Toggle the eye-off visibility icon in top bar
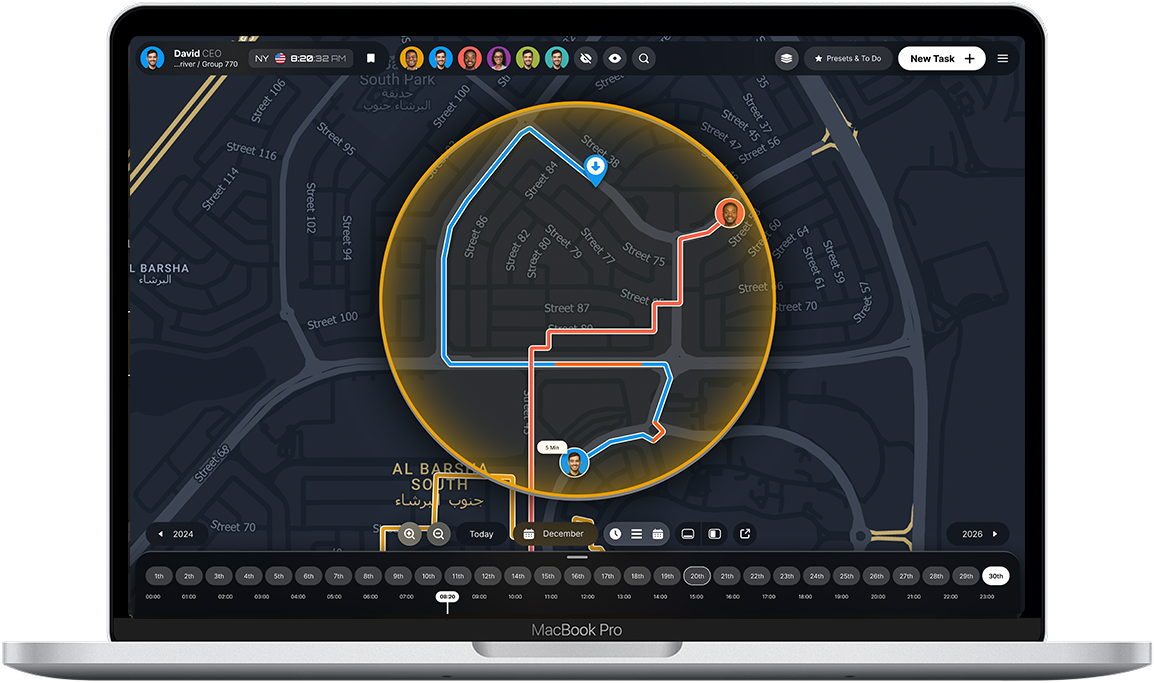This screenshot has width=1154, height=683. click(585, 58)
